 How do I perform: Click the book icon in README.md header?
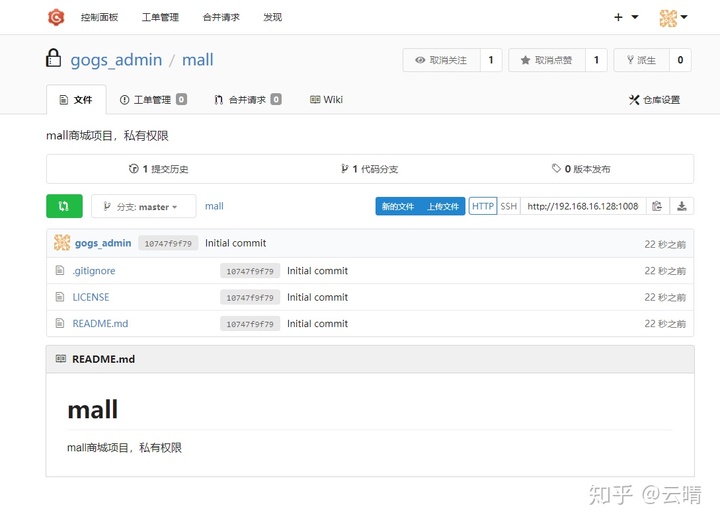point(61,359)
